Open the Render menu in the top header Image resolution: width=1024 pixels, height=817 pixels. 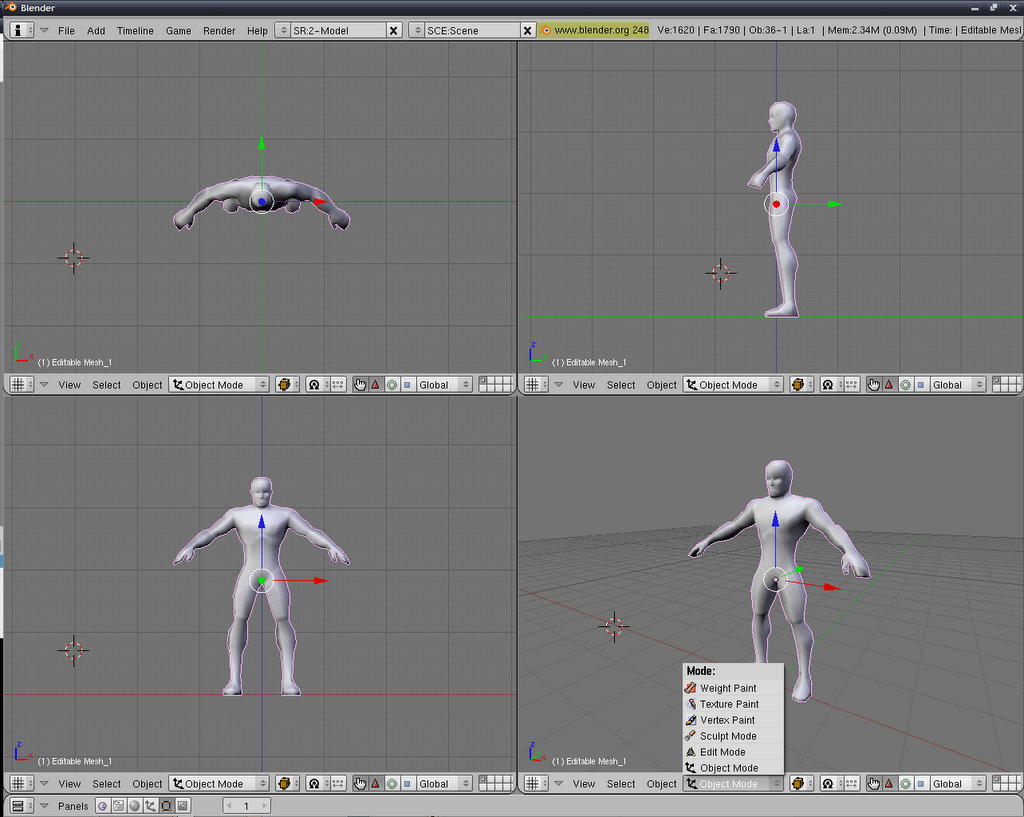(219, 31)
